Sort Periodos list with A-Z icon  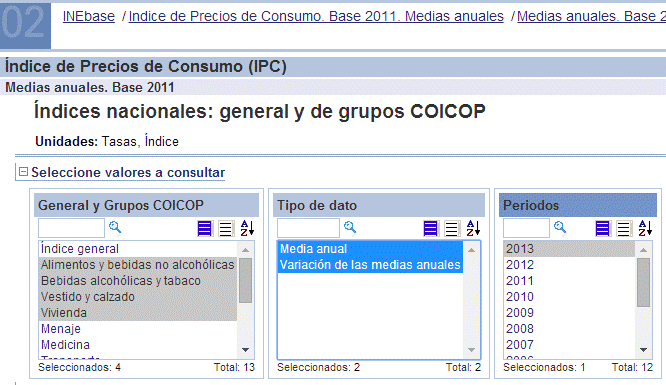click(x=645, y=228)
